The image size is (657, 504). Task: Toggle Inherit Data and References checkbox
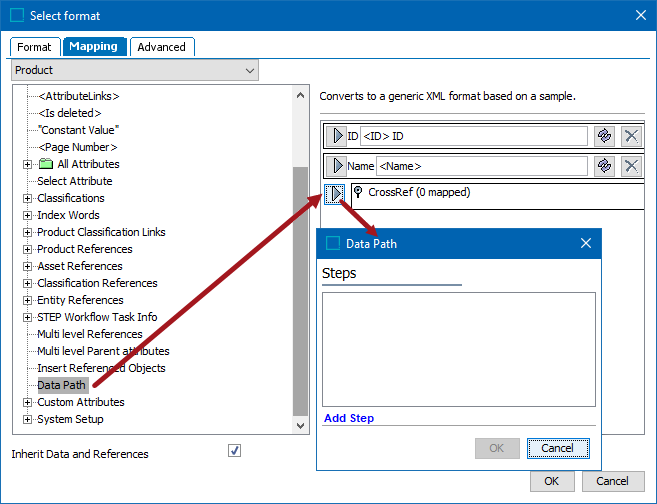(234, 451)
